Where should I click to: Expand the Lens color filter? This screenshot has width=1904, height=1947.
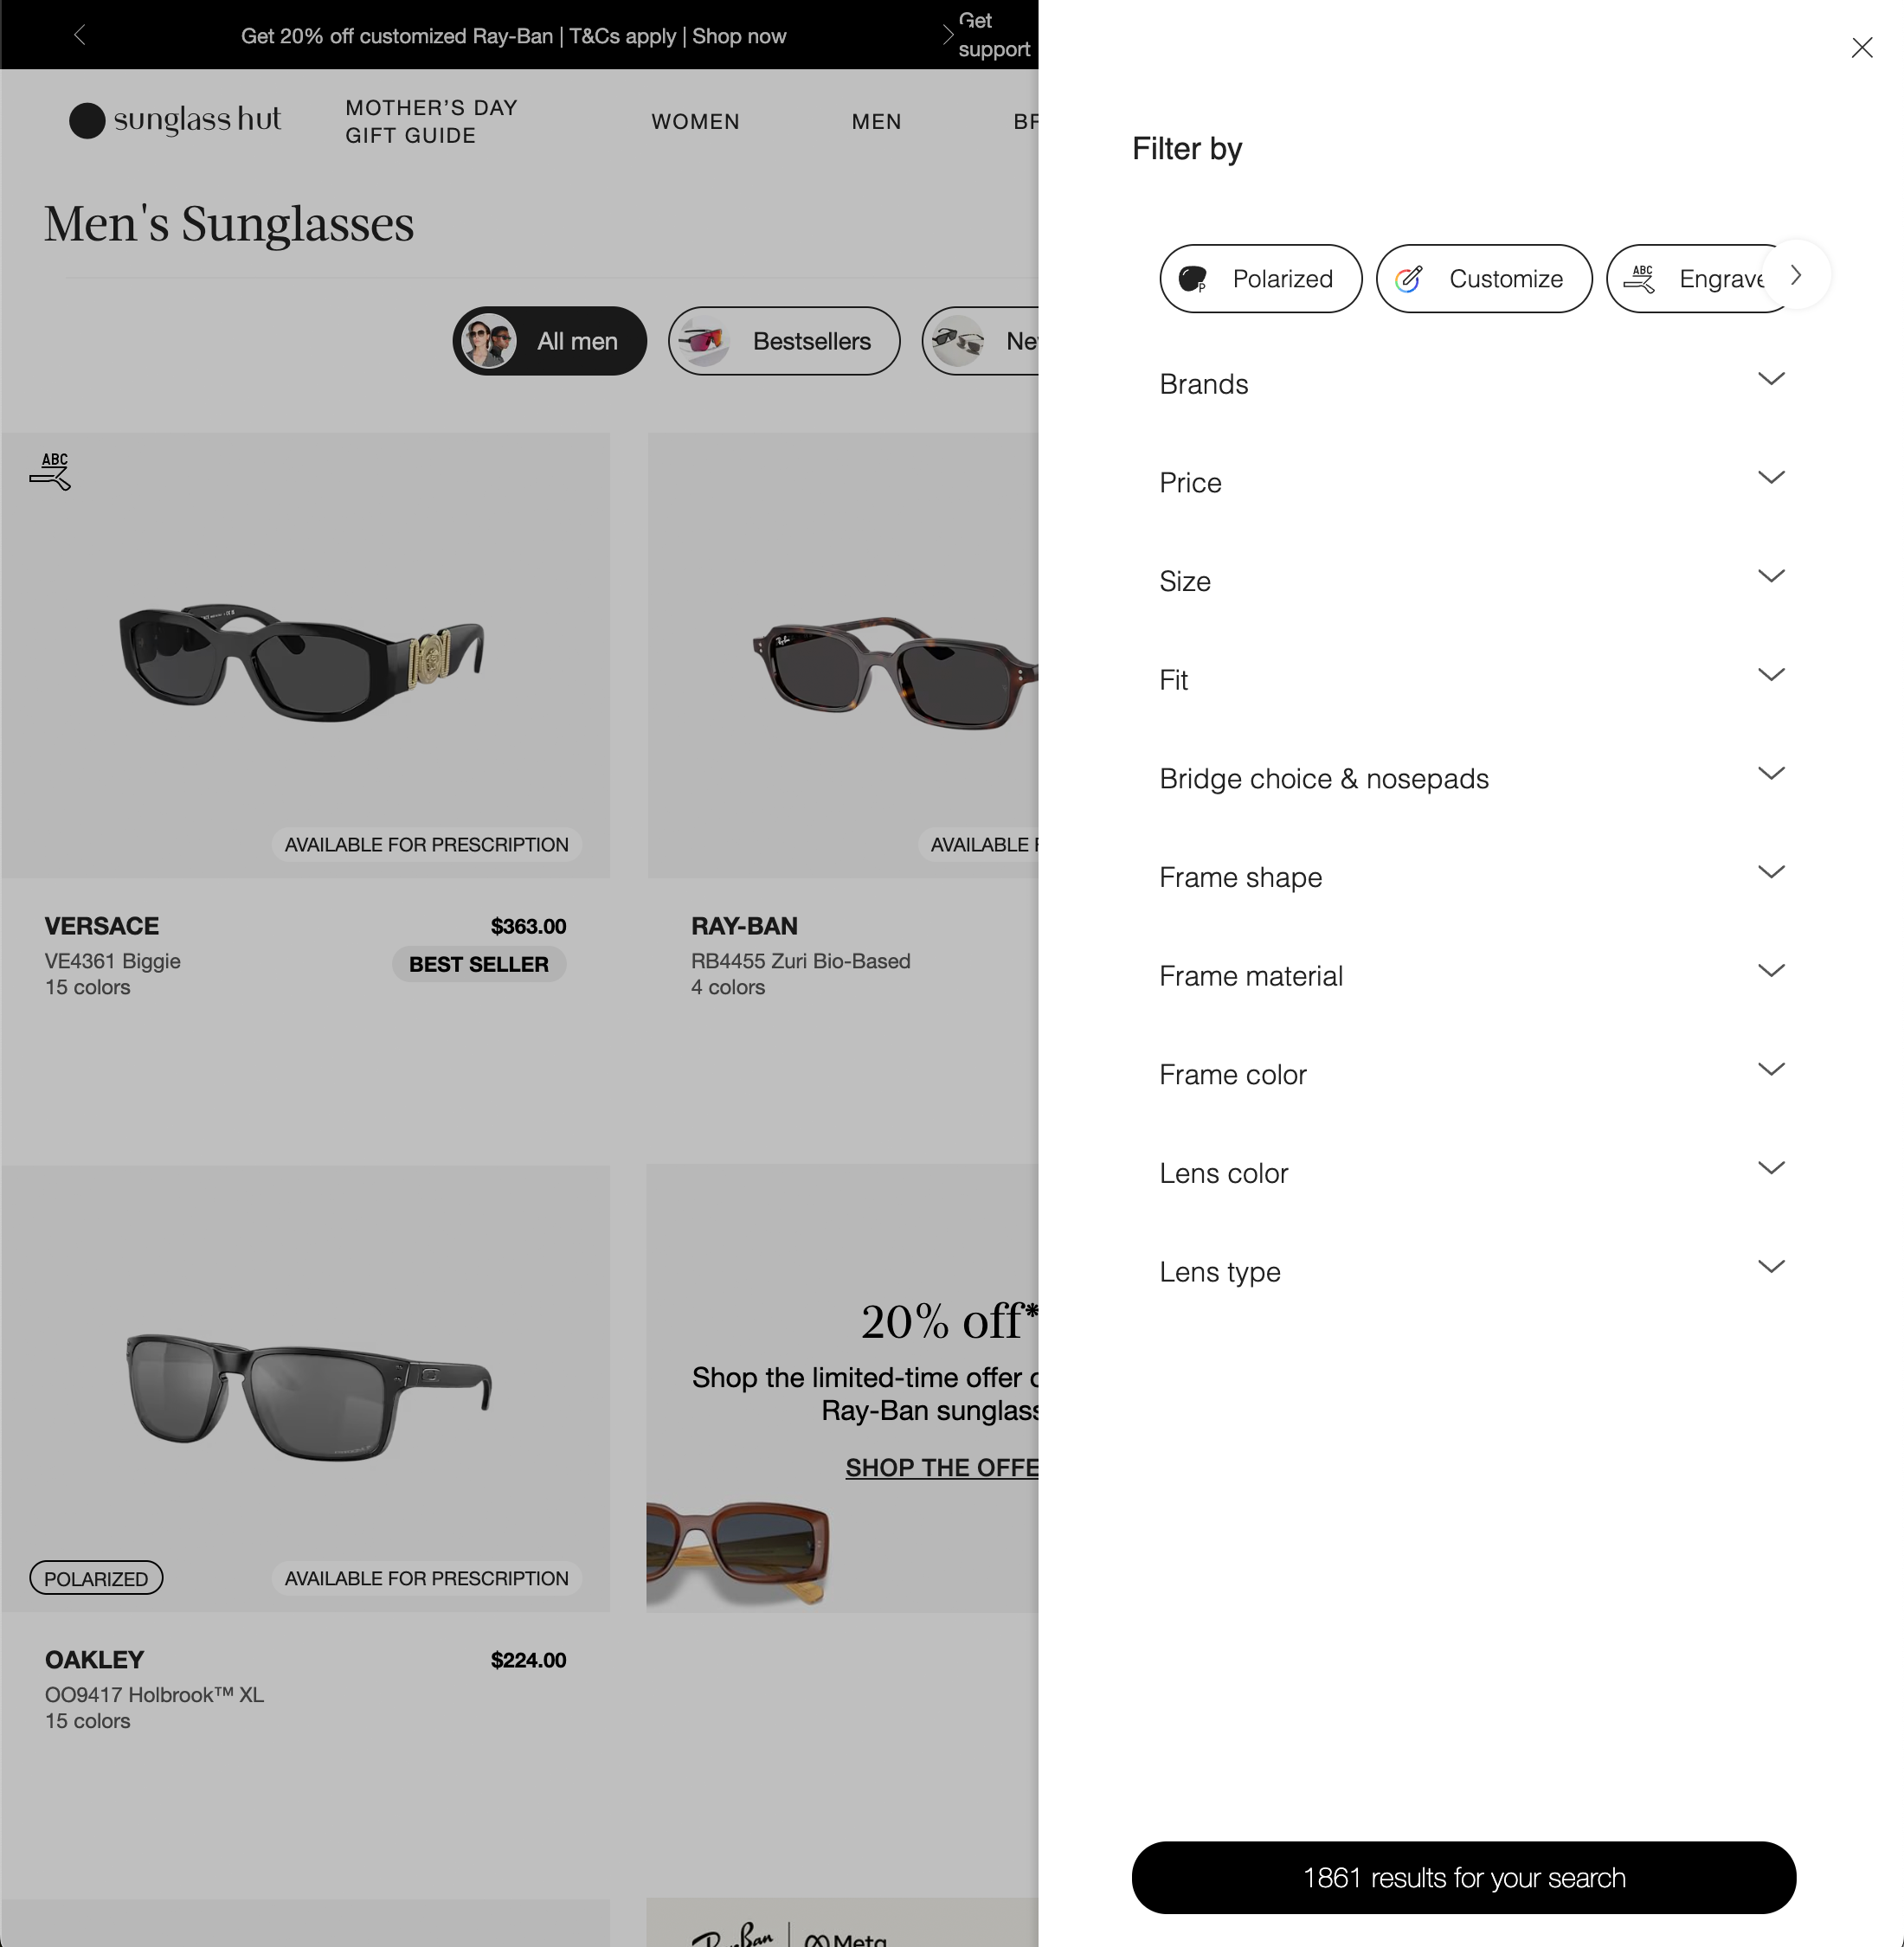(x=1472, y=1173)
